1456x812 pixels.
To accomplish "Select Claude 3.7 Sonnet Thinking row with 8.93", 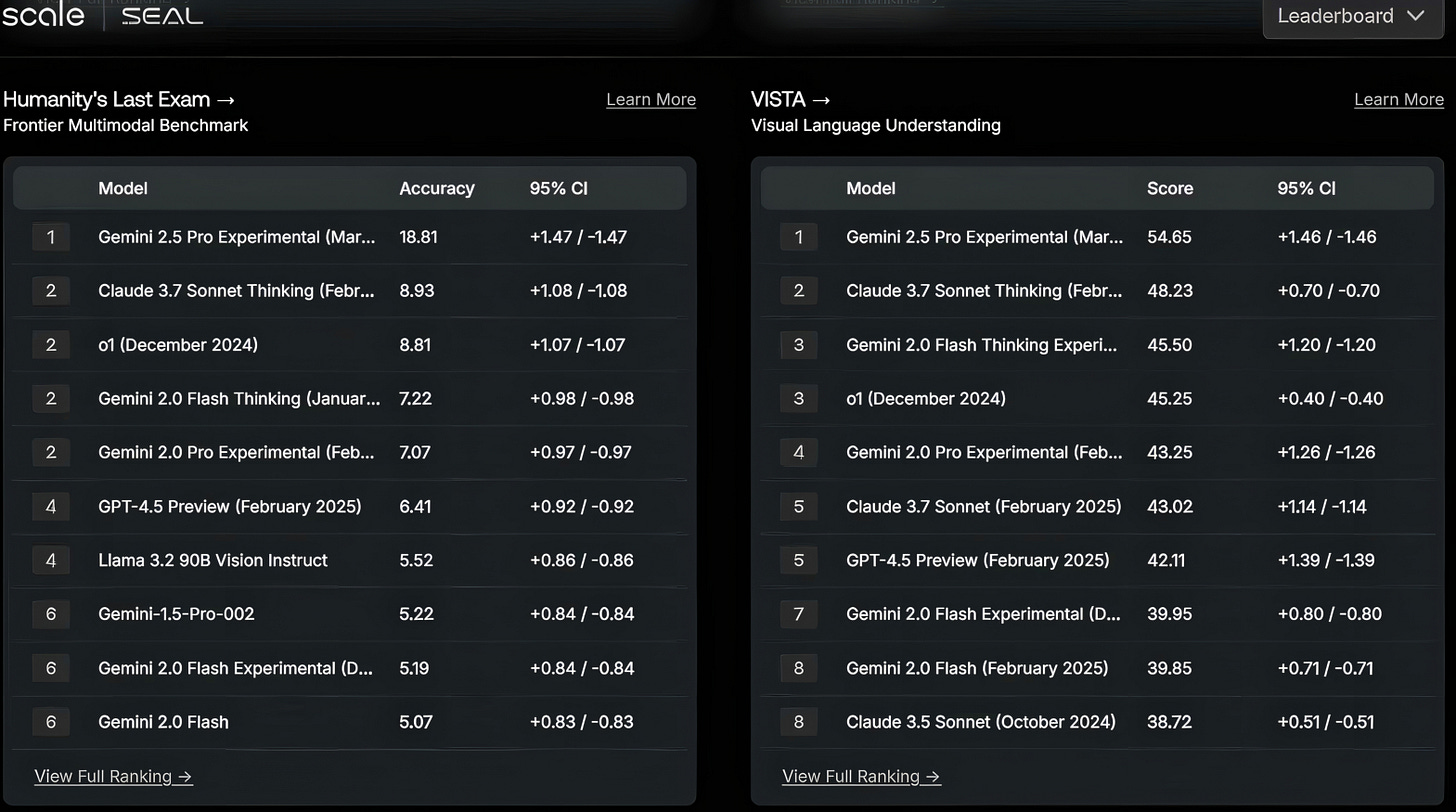I will tap(350, 291).
